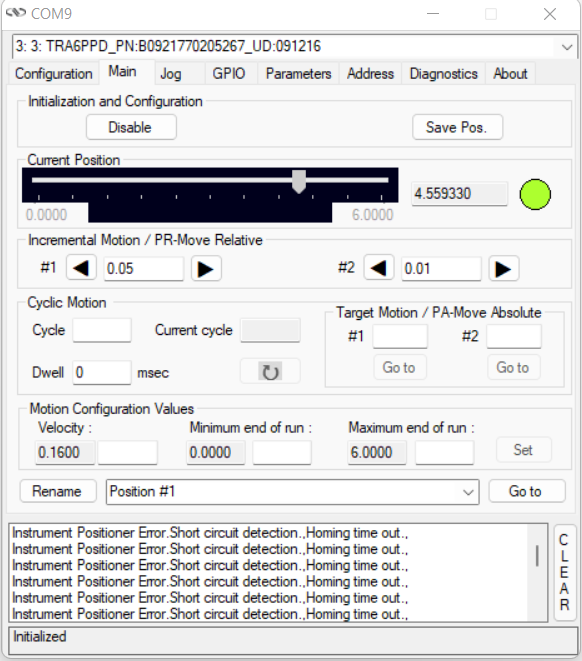This screenshot has height=661, width=582.
Task: Expand the TRA6PPD device selection dropdown
Action: 566,47
